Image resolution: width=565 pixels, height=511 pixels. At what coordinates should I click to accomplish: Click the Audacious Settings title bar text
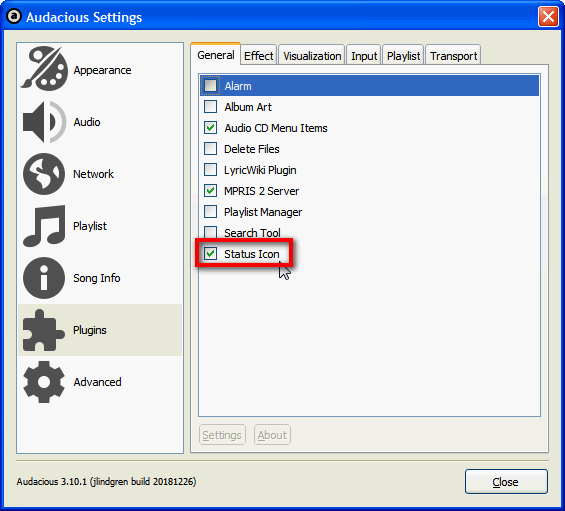click(84, 17)
